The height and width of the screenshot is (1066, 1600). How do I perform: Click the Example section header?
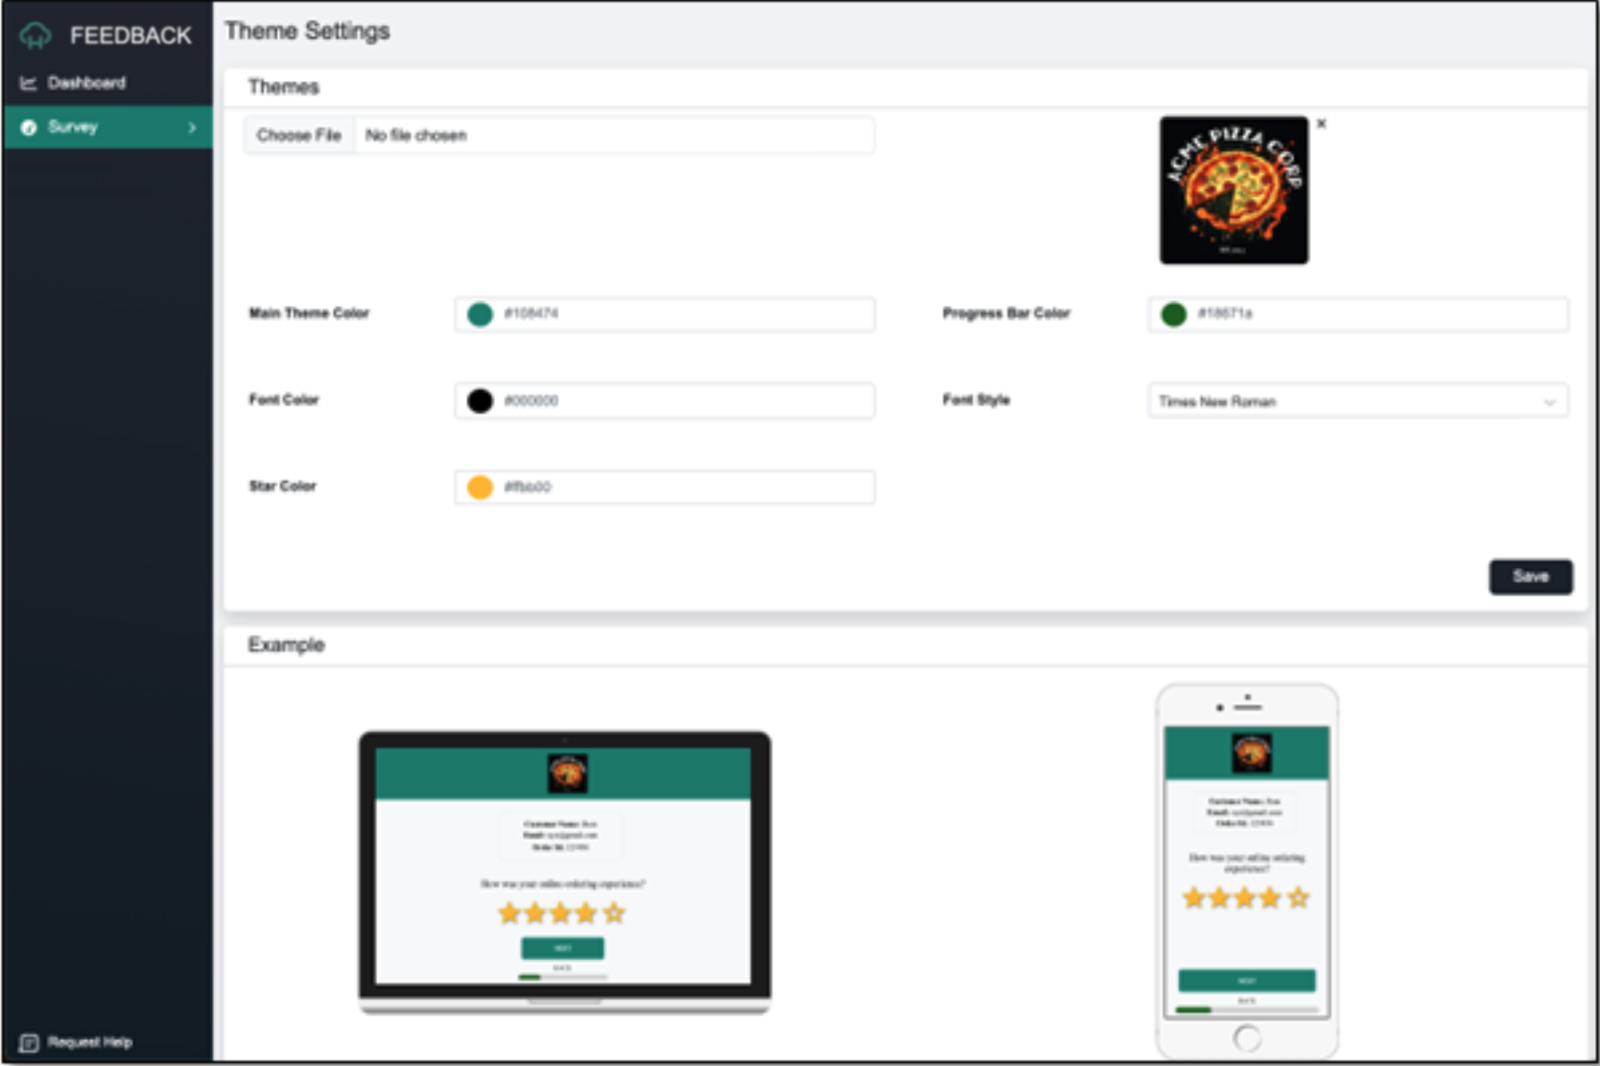(x=285, y=645)
